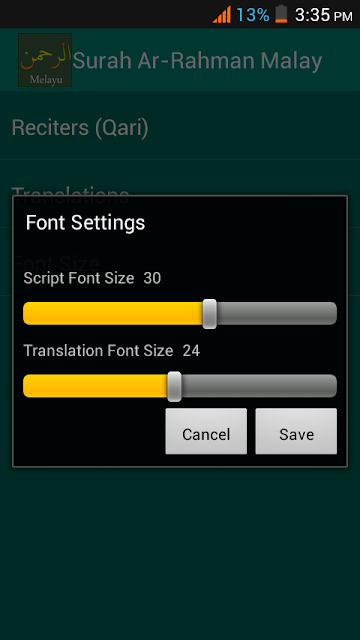Click the Translation Font Size slider thumb
Screen dimensions: 360x640
click(174, 386)
